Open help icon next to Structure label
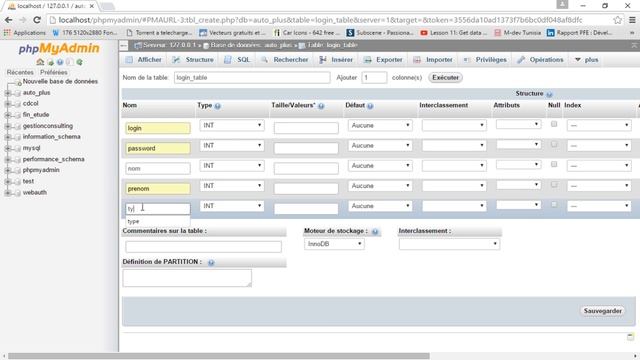This screenshot has width=640, height=360. coord(549,94)
